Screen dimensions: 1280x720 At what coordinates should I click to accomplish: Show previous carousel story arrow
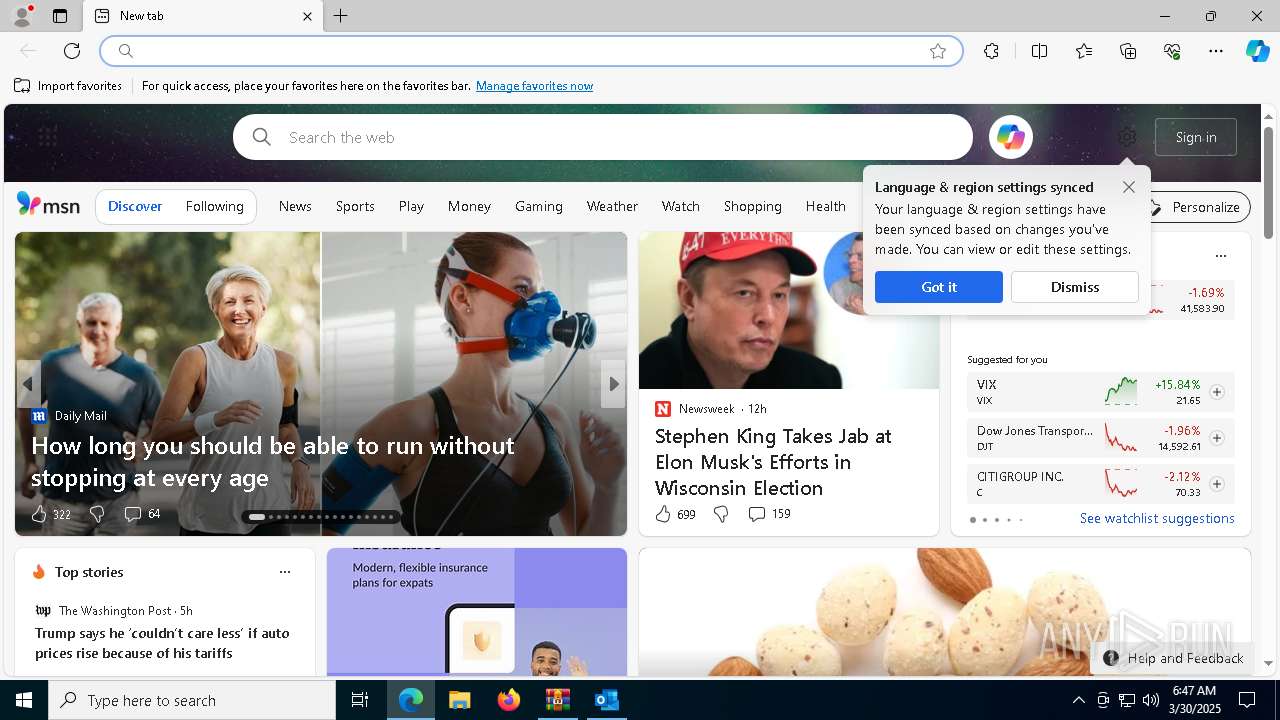point(28,384)
